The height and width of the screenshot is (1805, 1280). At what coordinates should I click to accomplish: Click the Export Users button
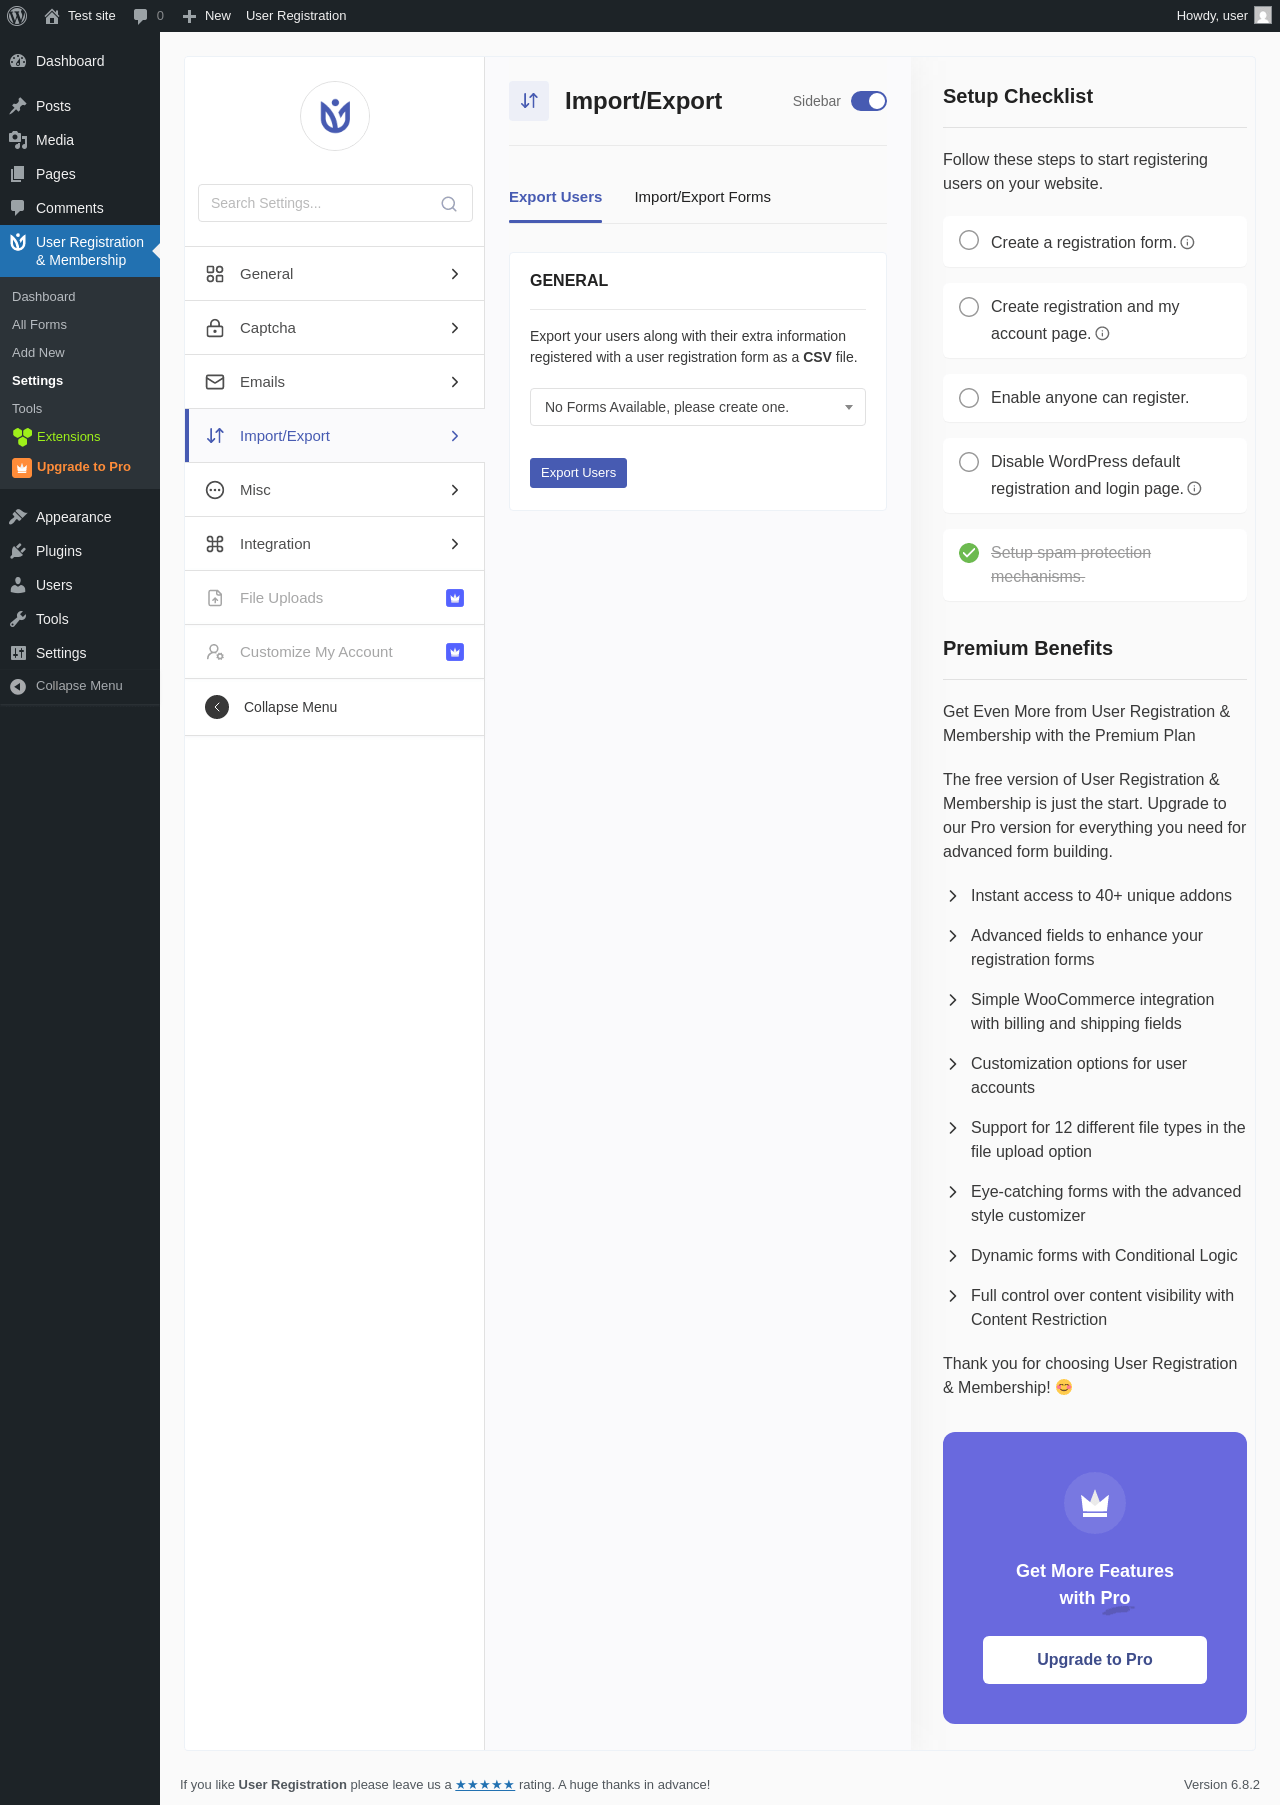coord(578,473)
